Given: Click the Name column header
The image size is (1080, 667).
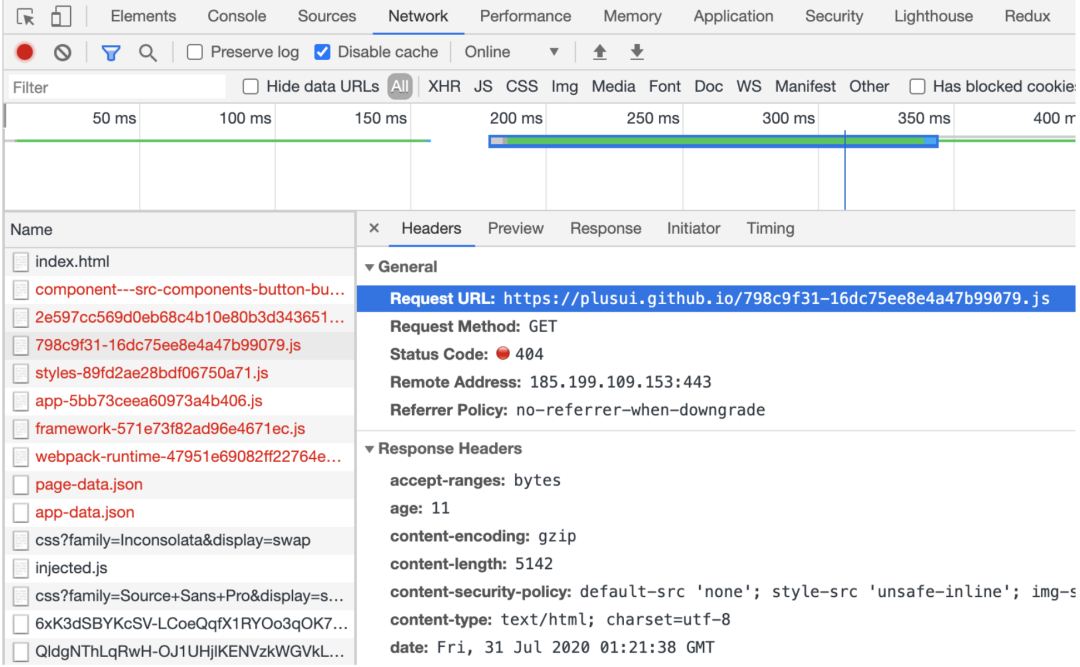Looking at the screenshot, I should point(180,230).
